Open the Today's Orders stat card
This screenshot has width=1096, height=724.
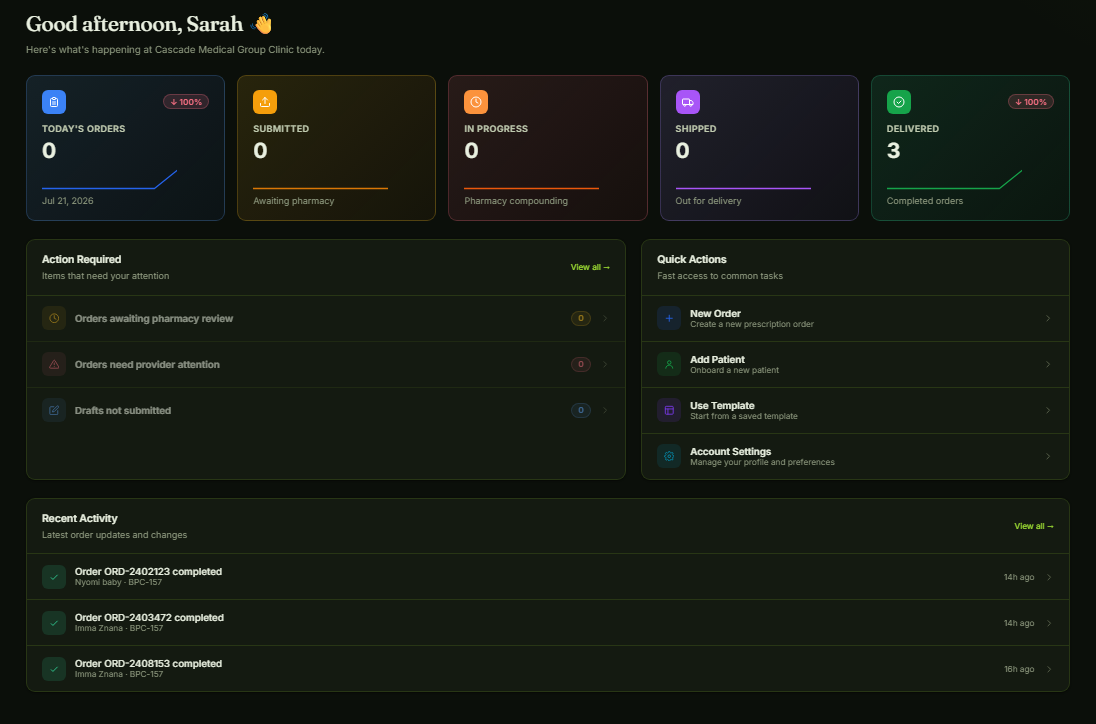125,148
